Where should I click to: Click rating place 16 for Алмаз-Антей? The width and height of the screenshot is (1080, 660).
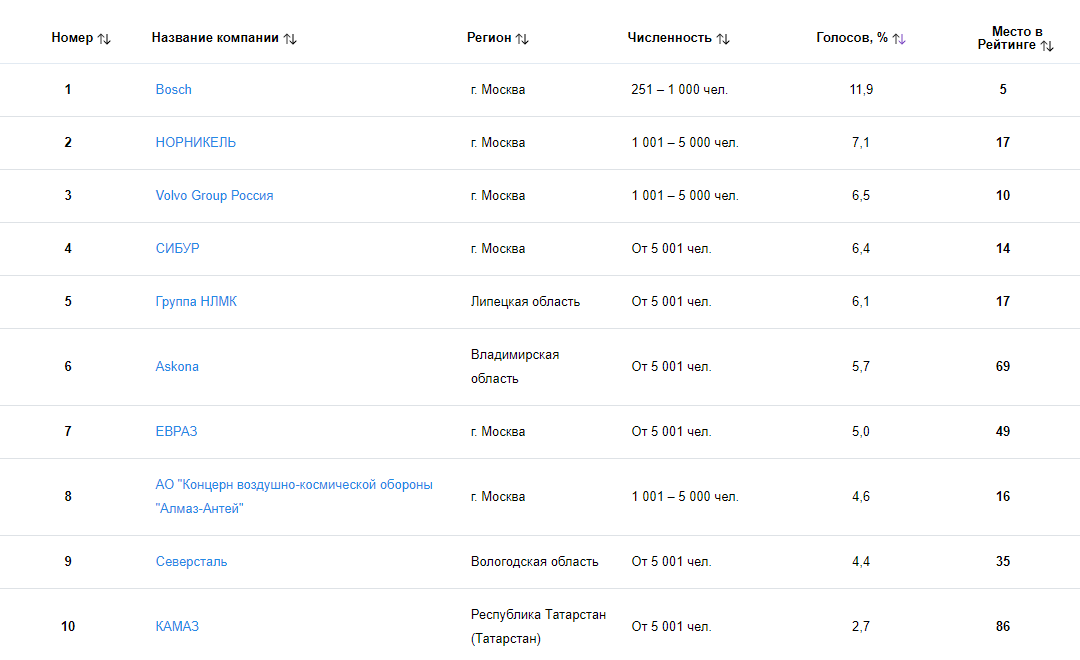[1003, 497]
